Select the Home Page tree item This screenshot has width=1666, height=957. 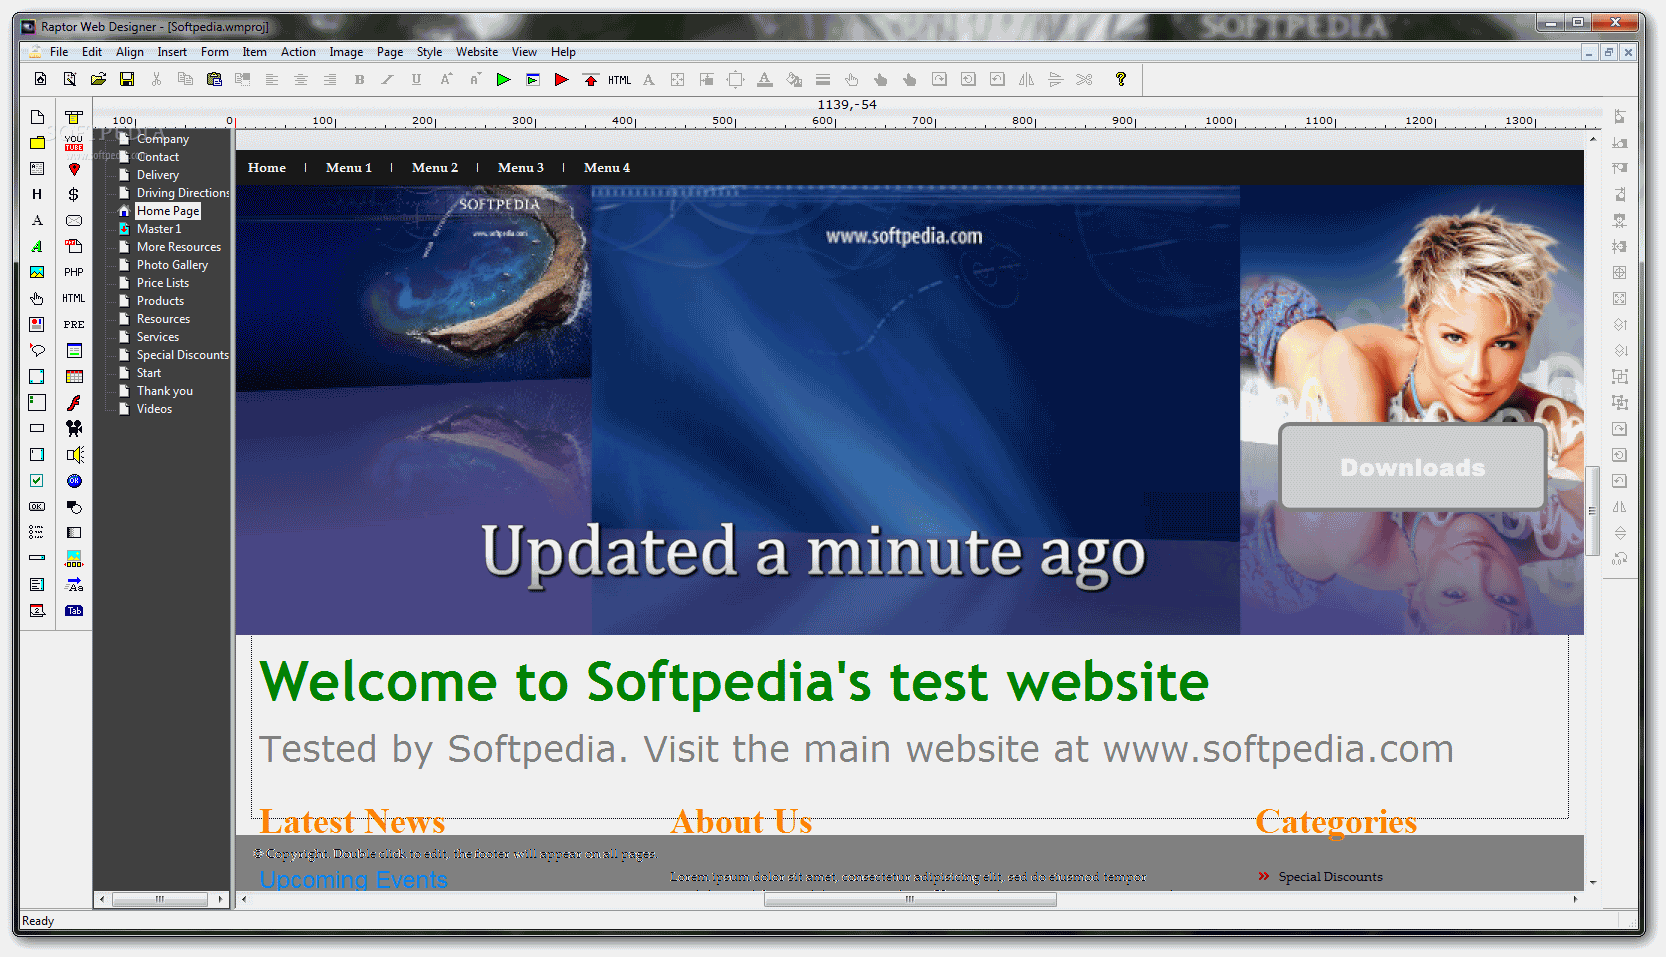168,211
